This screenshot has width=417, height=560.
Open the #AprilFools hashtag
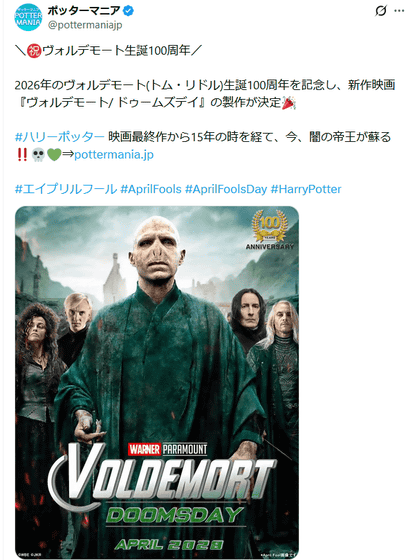151,189
